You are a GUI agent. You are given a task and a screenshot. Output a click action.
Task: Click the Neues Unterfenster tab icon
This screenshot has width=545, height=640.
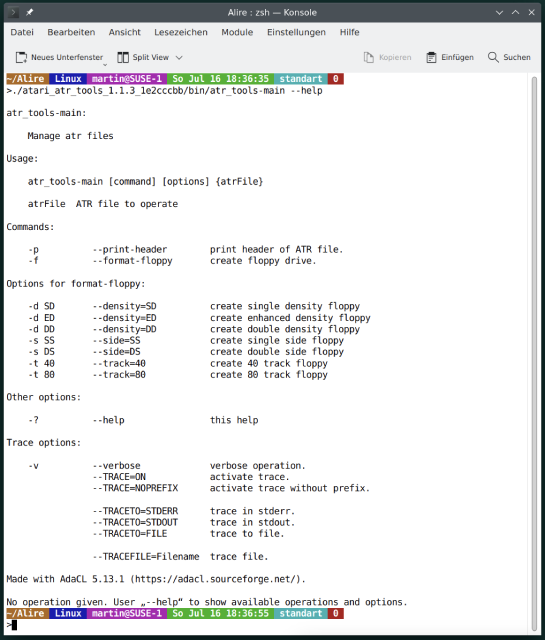[x=21, y=58]
